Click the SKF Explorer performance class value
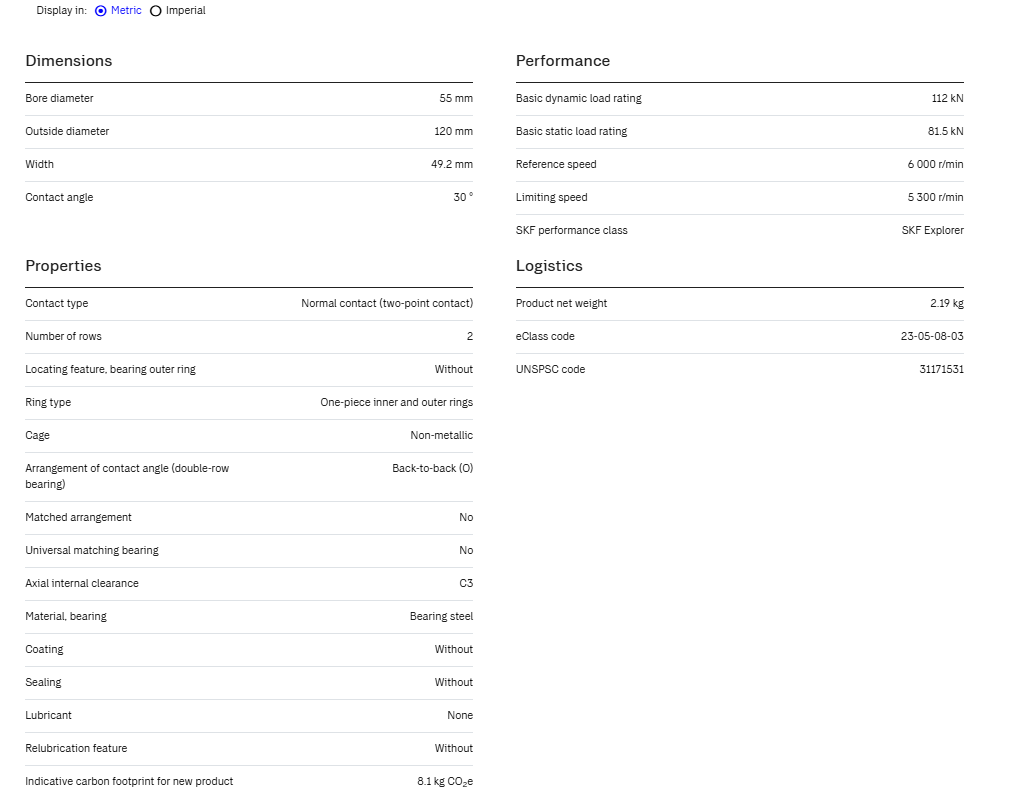Viewport: 1016px width, 802px height. click(932, 231)
